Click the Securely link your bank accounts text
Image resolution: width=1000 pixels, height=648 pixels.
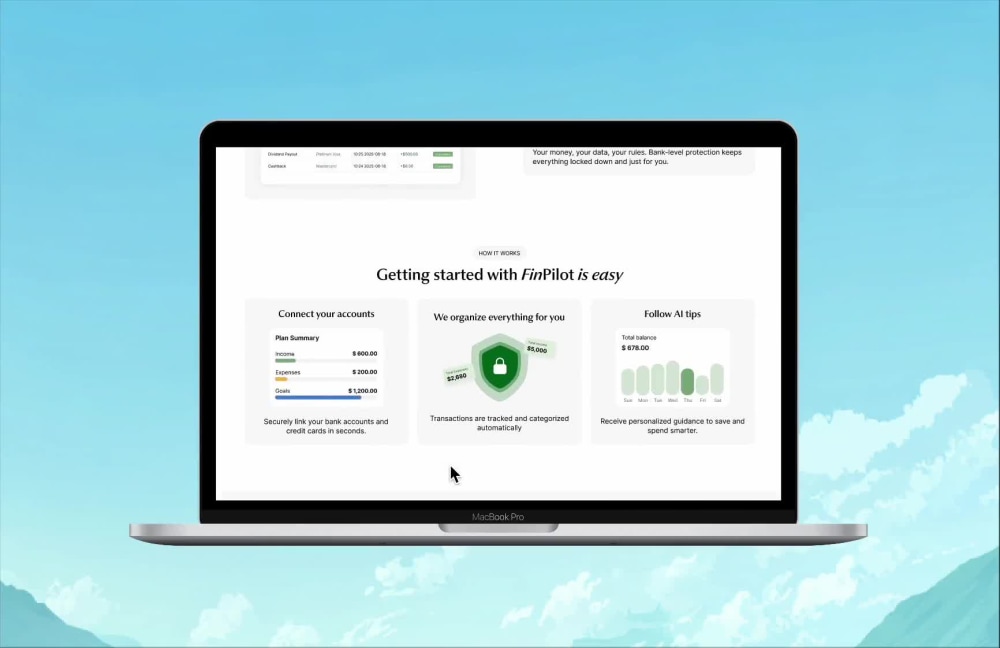pyautogui.click(x=326, y=426)
